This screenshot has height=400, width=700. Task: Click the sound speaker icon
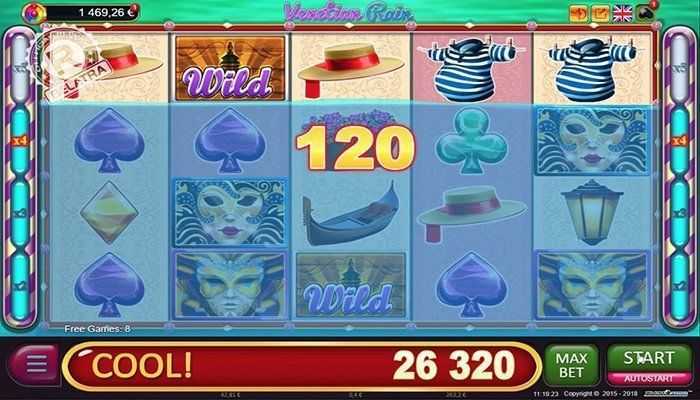(578, 14)
